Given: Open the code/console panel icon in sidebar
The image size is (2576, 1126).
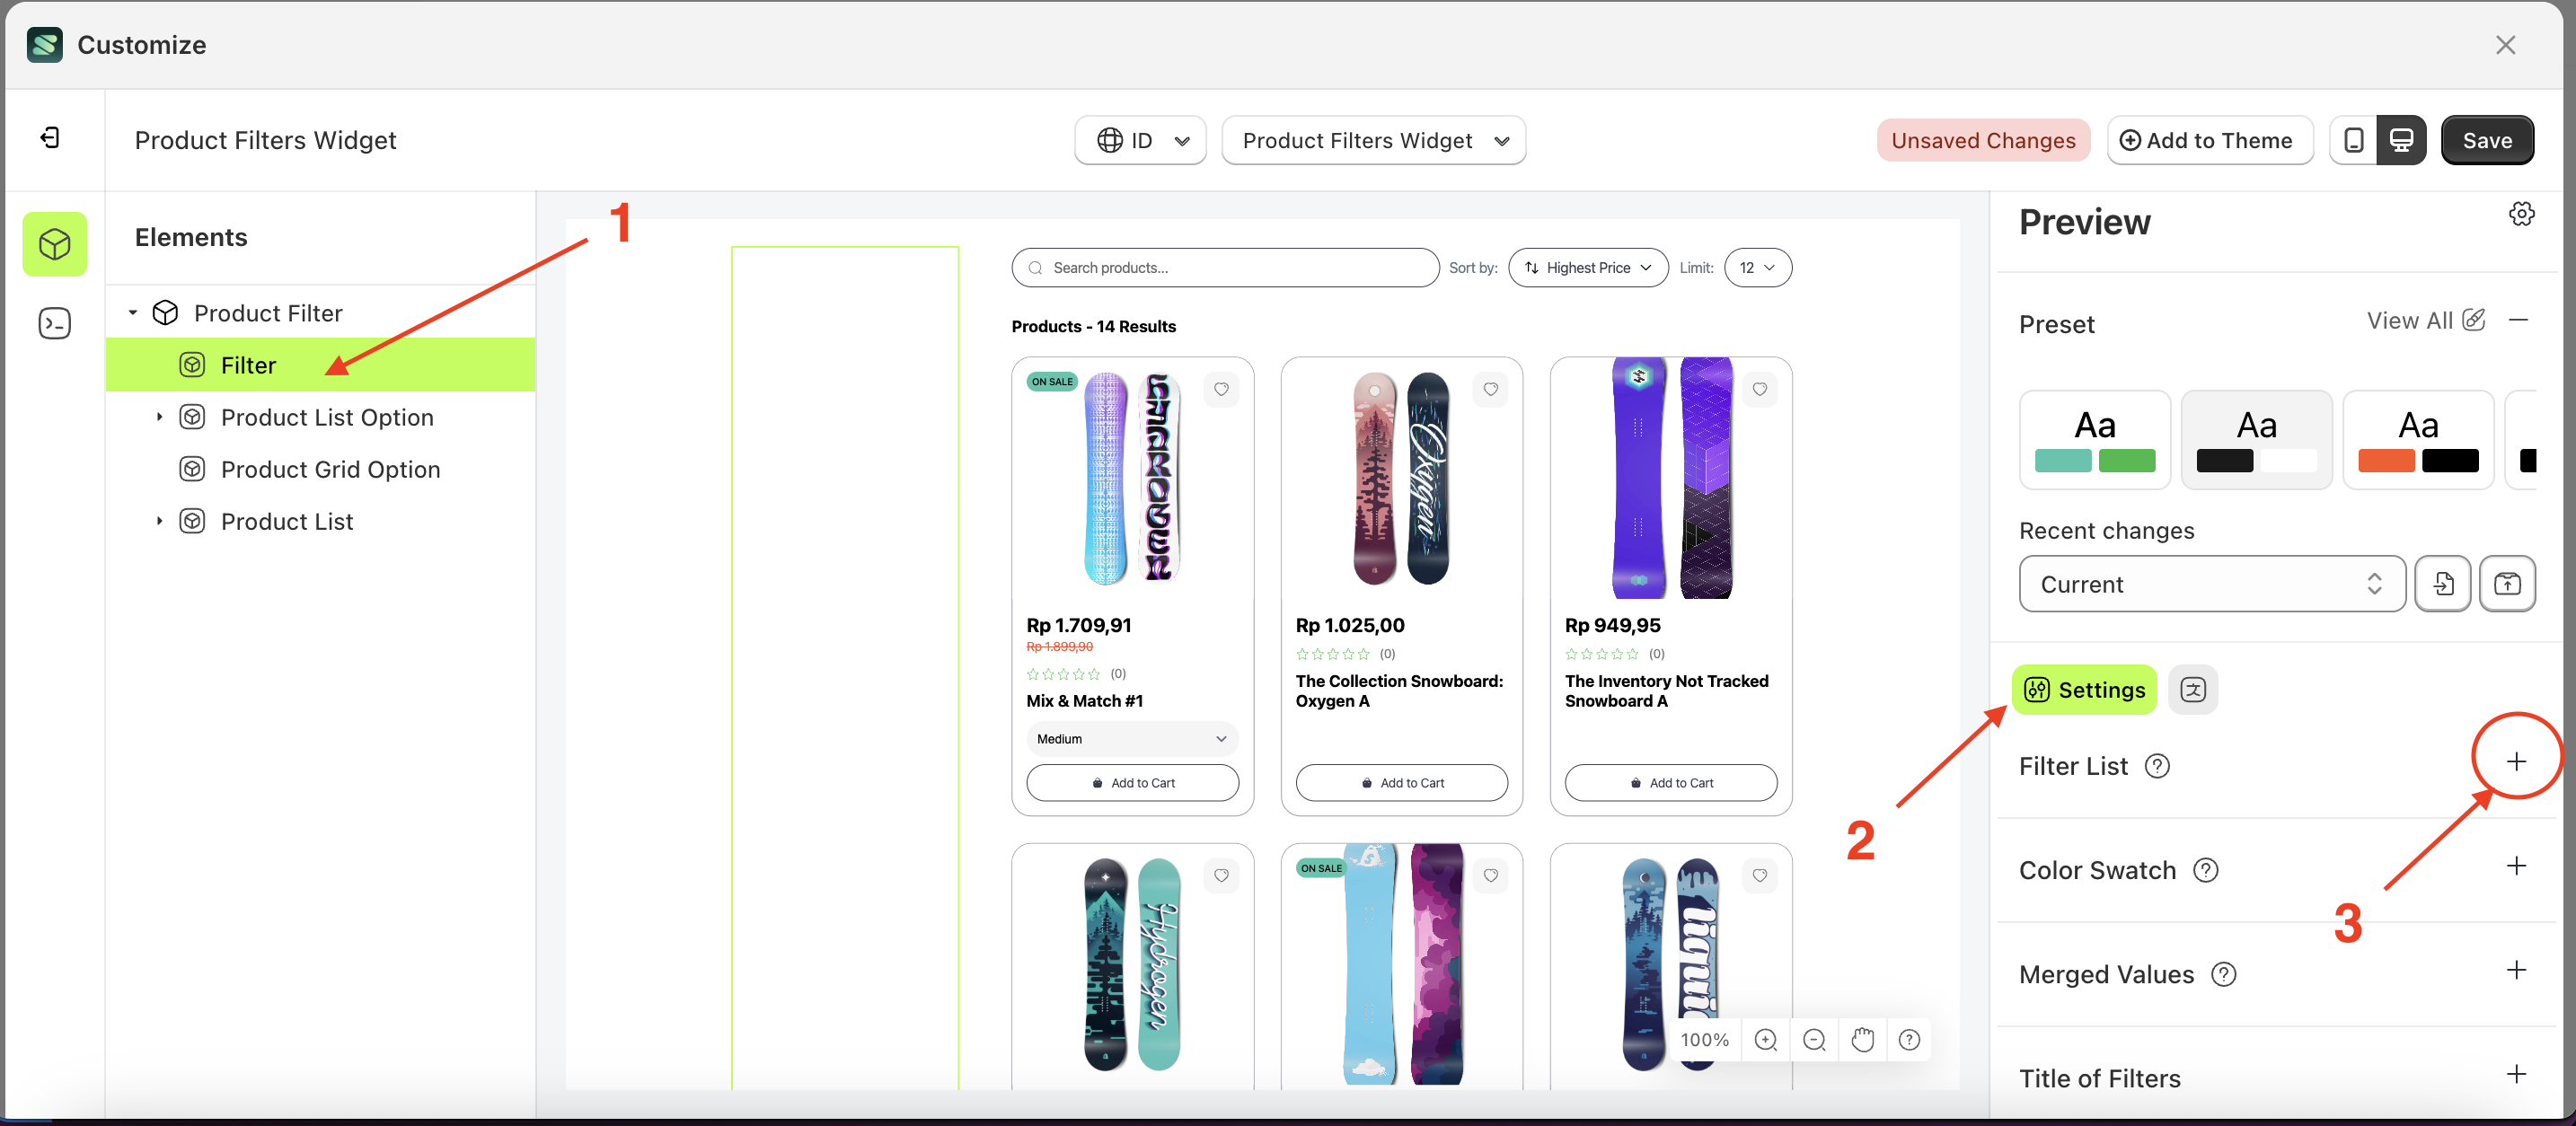Looking at the screenshot, I should 54,323.
